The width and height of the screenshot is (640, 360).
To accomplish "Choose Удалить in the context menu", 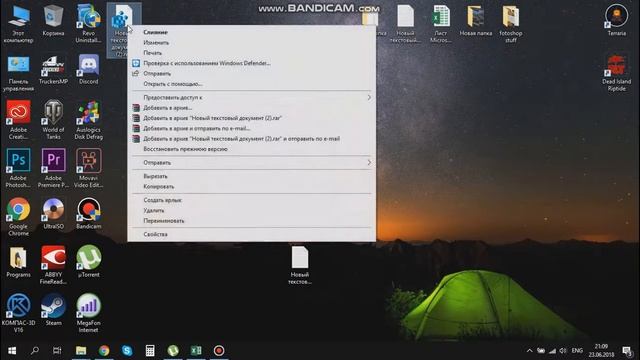I will coord(251,211).
